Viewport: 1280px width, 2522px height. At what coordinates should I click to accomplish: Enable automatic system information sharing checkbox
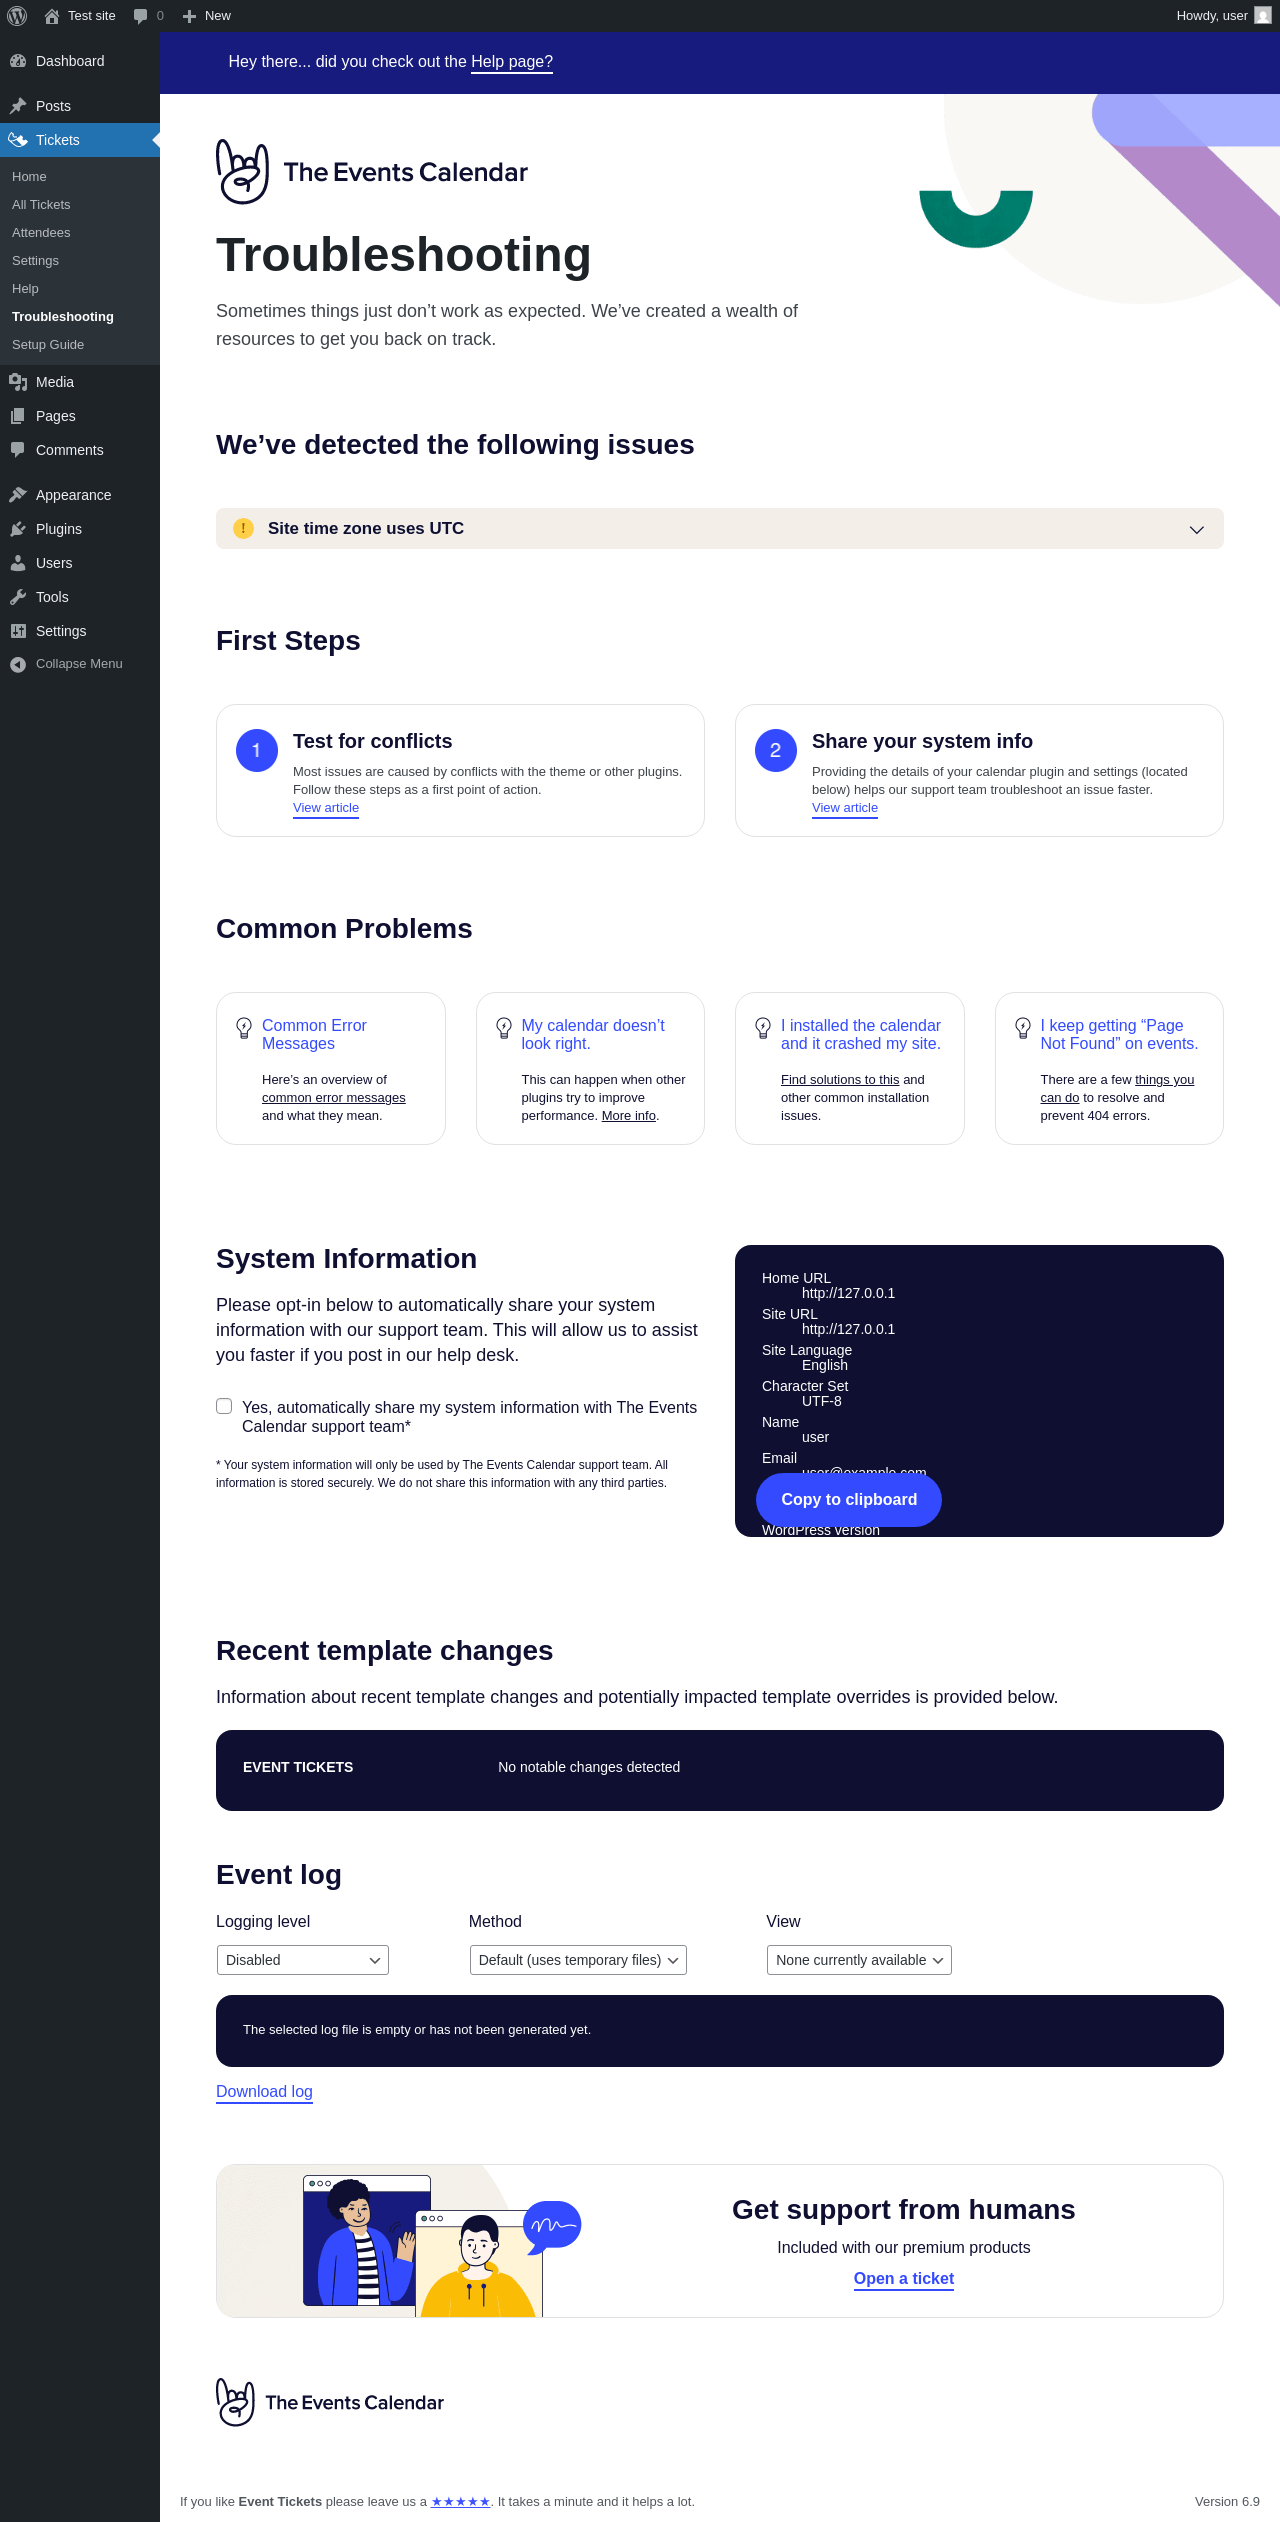click(x=224, y=1406)
